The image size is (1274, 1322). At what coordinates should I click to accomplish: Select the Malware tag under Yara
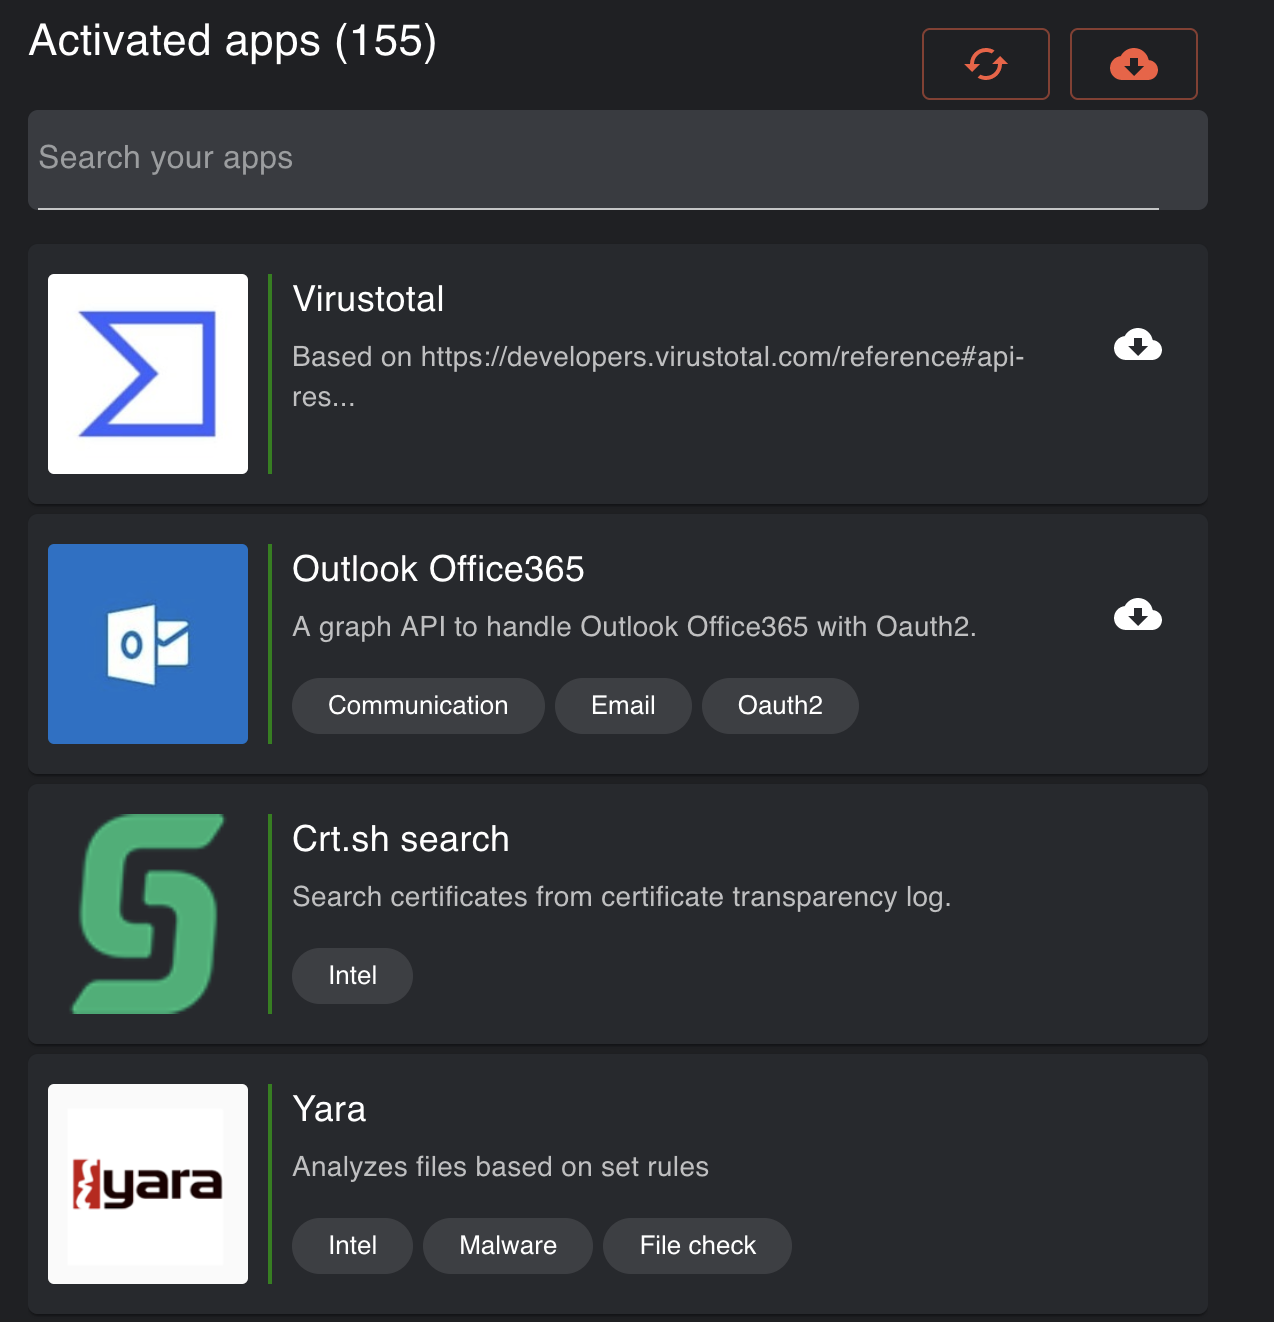[x=507, y=1245]
